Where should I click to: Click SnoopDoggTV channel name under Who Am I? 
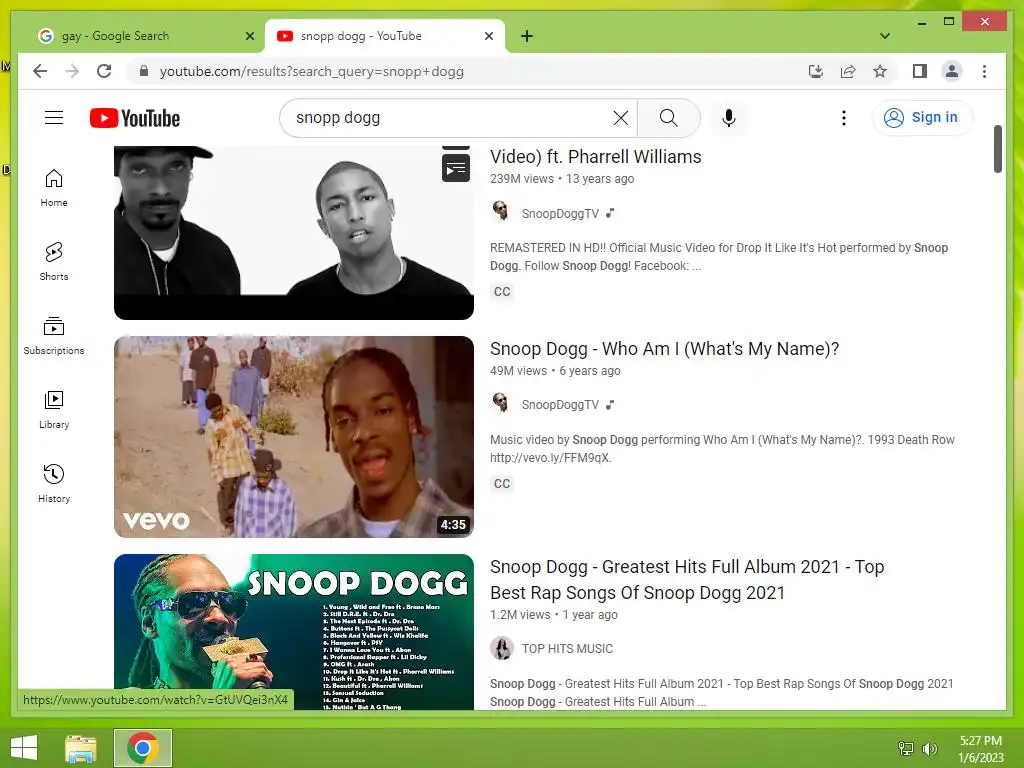point(560,405)
